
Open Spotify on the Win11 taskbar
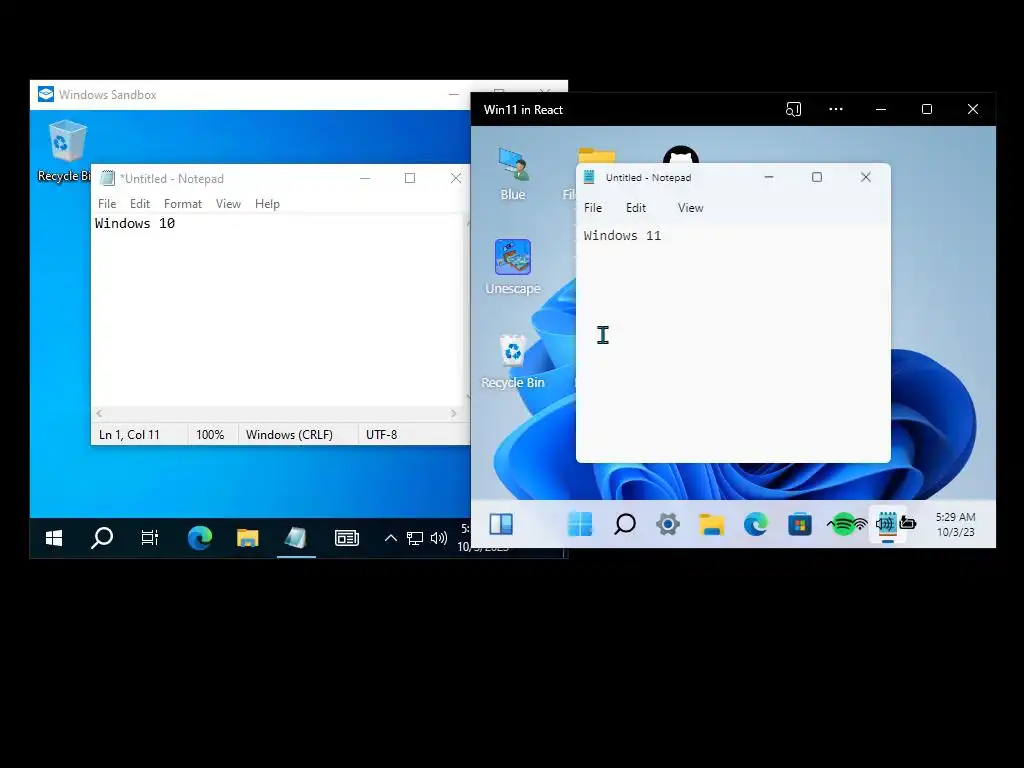point(843,524)
